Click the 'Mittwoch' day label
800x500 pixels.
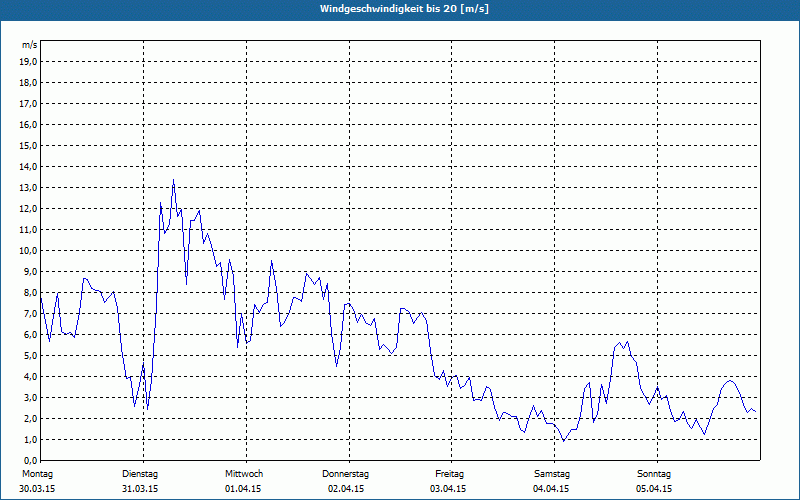(244, 474)
